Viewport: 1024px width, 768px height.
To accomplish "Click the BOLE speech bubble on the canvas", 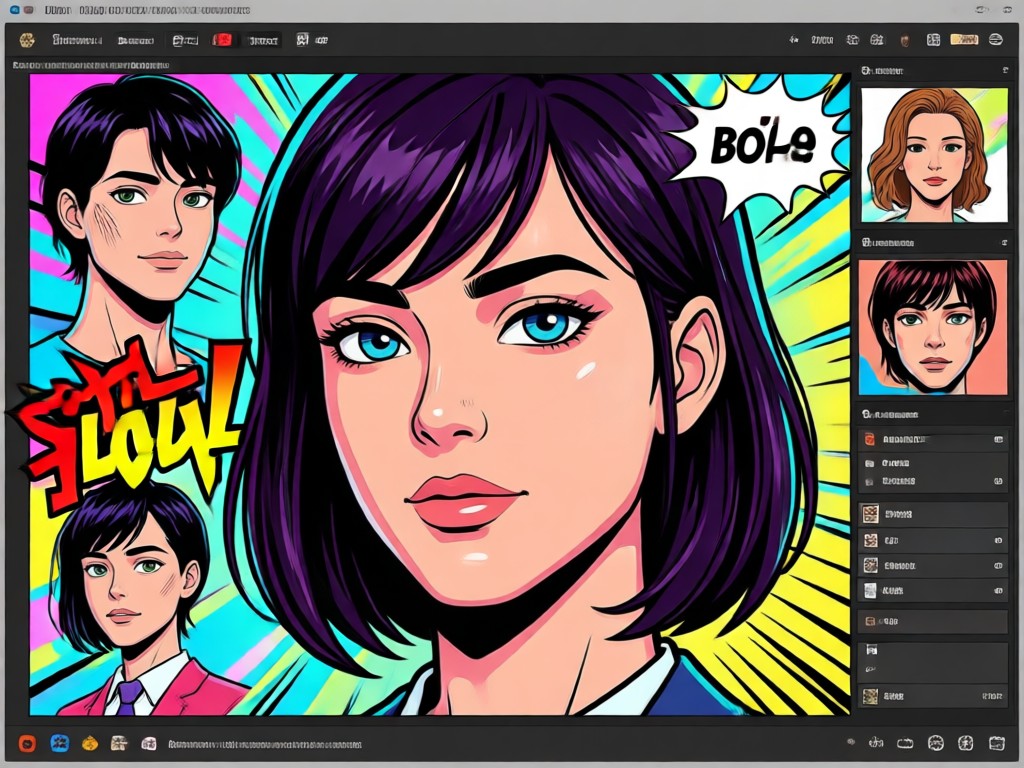I will 764,144.
